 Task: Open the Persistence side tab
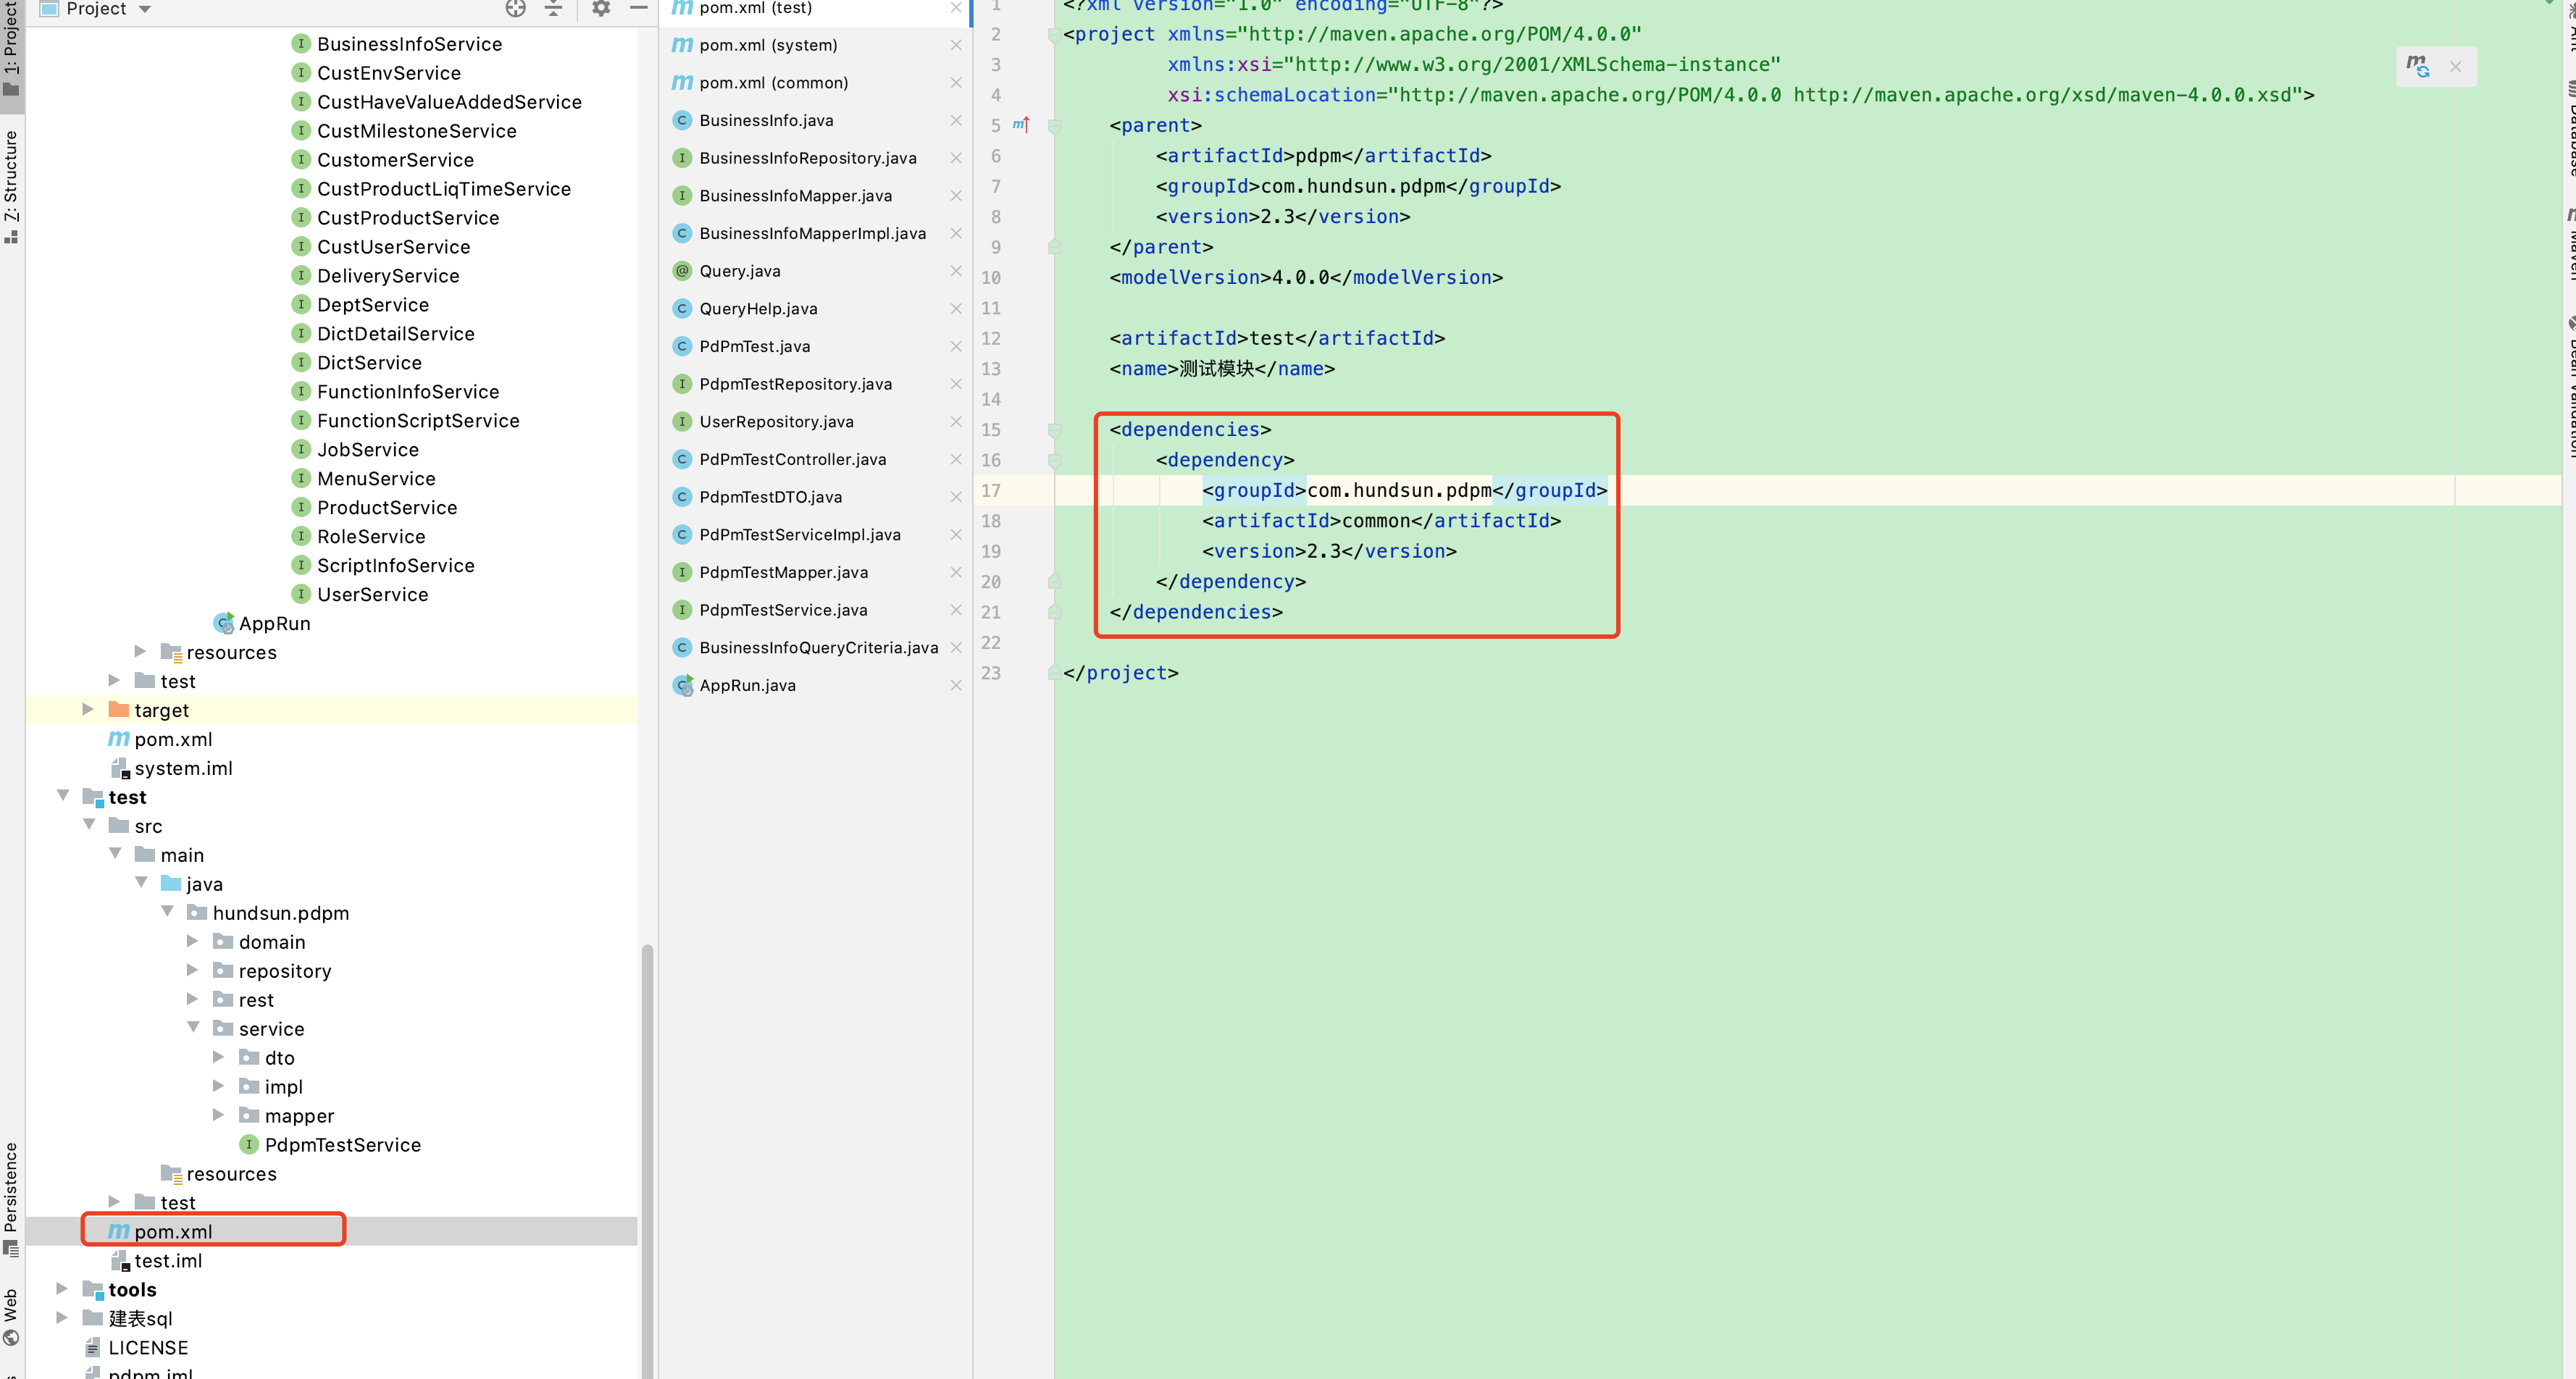pyautogui.click(x=11, y=1198)
